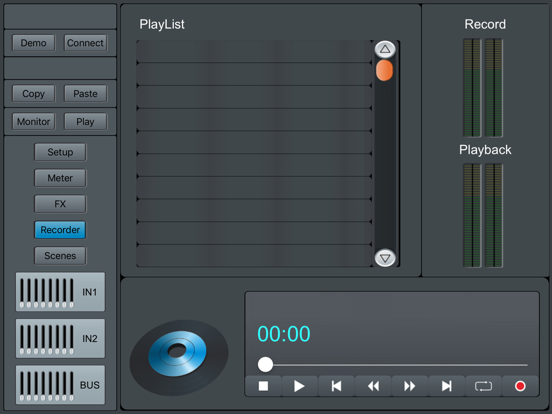Select the highlighted Recorder page
The width and height of the screenshot is (552, 414).
[x=60, y=230]
